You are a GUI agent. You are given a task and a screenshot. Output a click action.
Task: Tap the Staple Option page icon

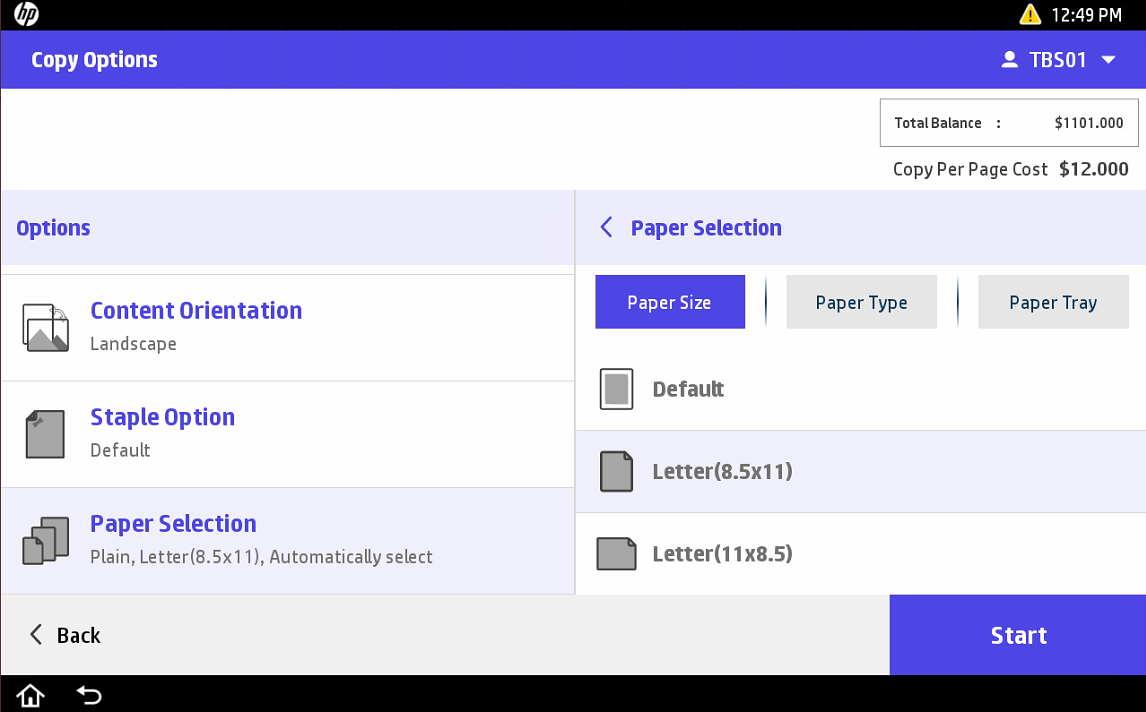[x=45, y=434]
